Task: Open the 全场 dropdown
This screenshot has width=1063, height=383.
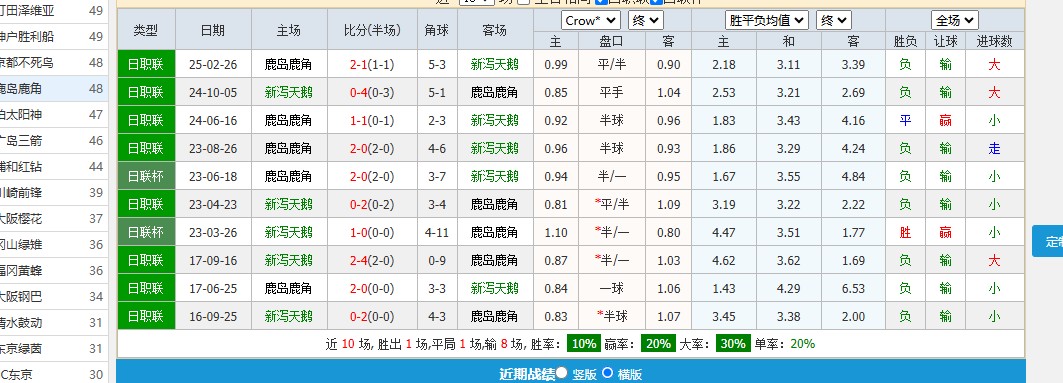Action: click(955, 20)
